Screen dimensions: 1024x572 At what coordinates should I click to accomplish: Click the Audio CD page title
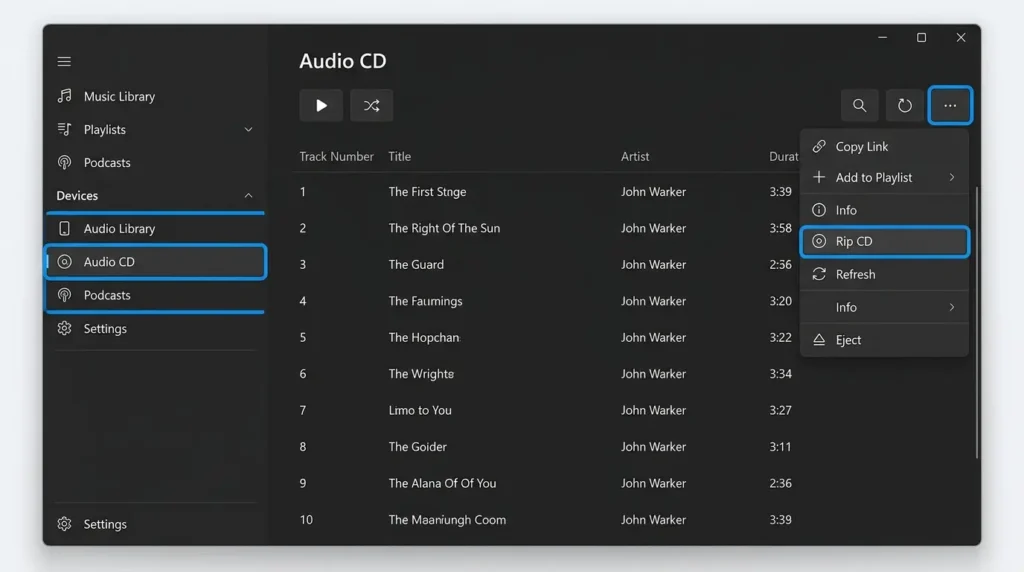(343, 61)
